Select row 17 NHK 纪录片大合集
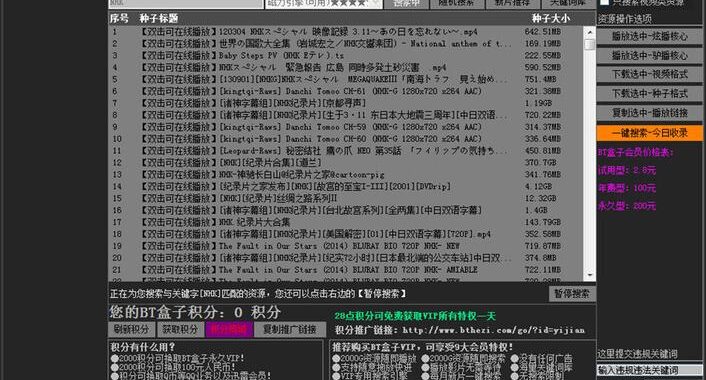706x380 pixels. click(346, 222)
